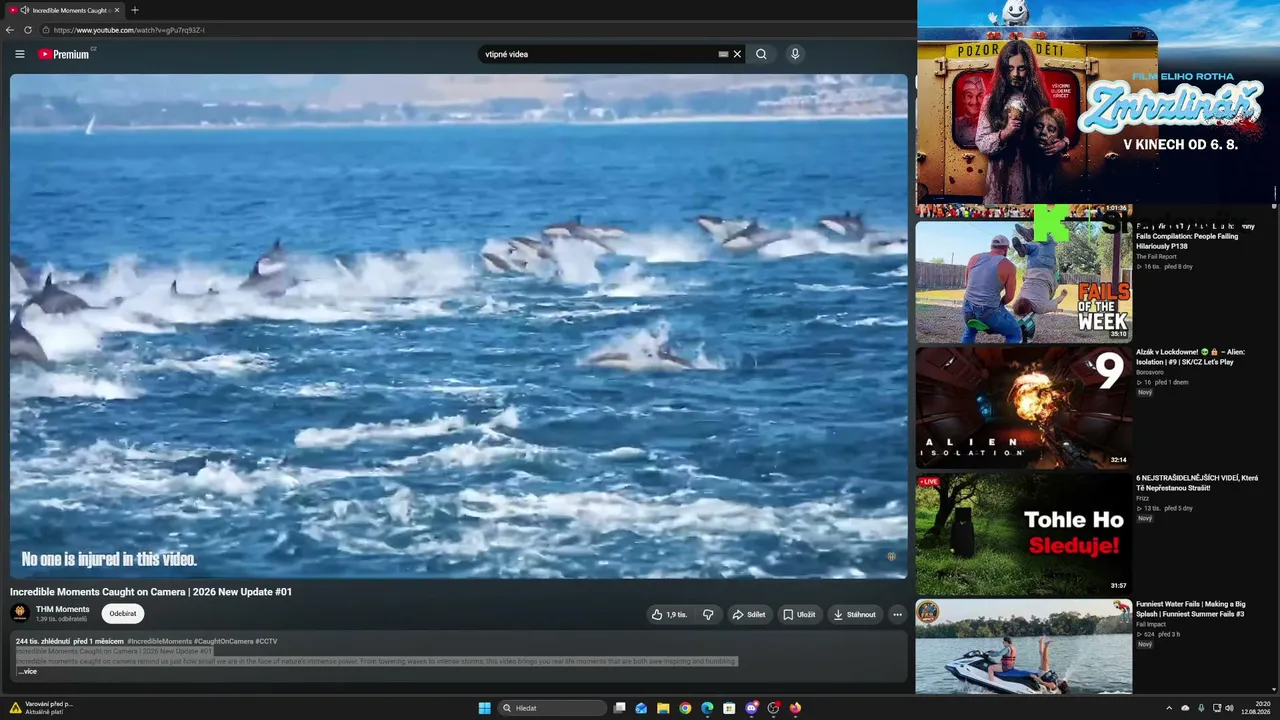1280x720 pixels.
Task: Show hidden system tray icons
Action: [1169, 708]
